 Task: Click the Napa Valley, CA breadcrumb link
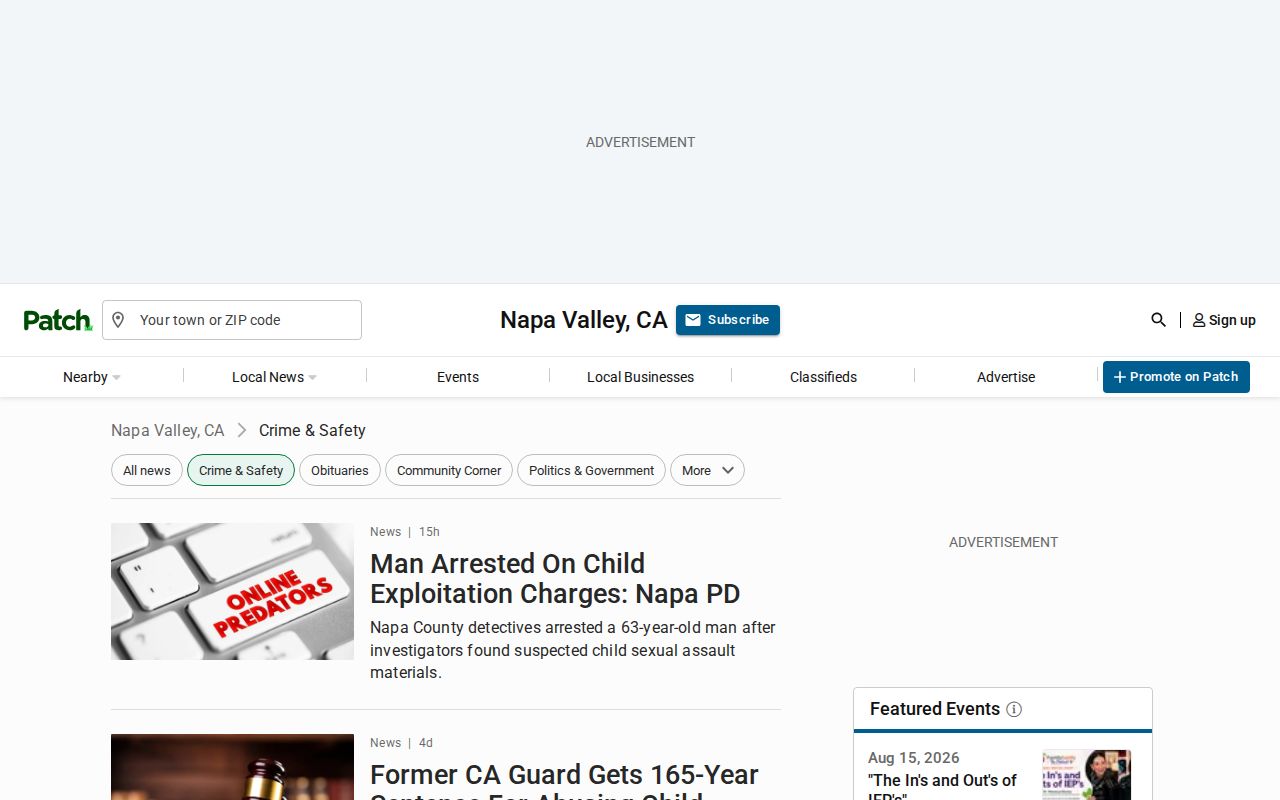tap(168, 430)
